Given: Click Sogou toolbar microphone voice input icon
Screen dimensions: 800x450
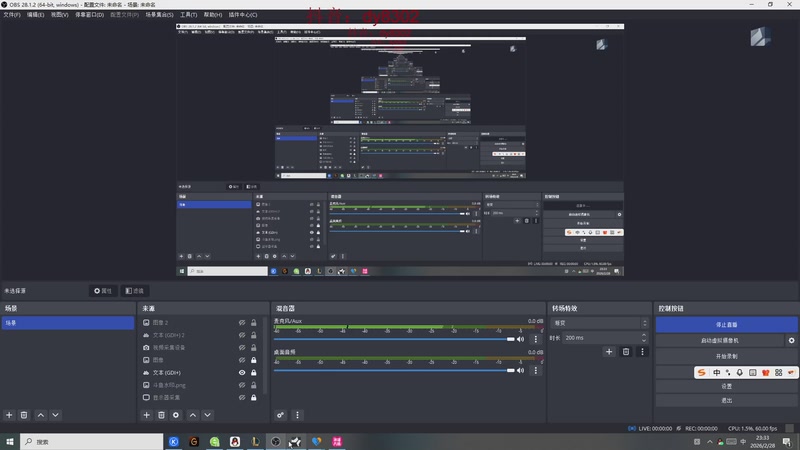Looking at the screenshot, I should click(740, 372).
